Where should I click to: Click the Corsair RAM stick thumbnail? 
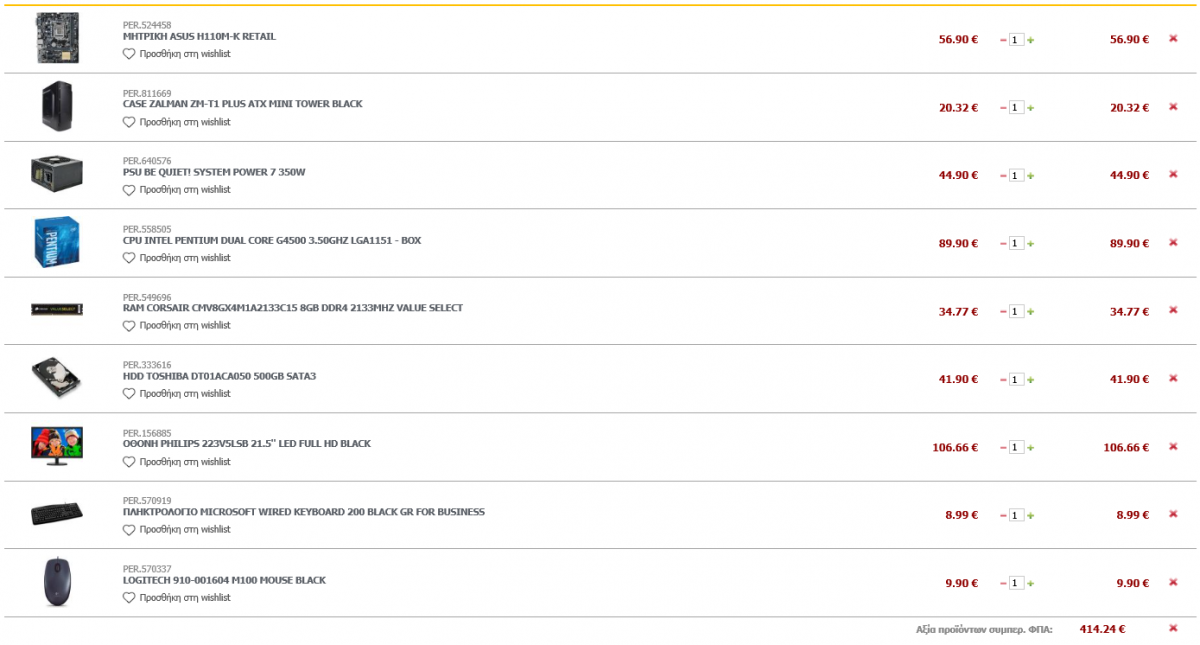point(57,310)
